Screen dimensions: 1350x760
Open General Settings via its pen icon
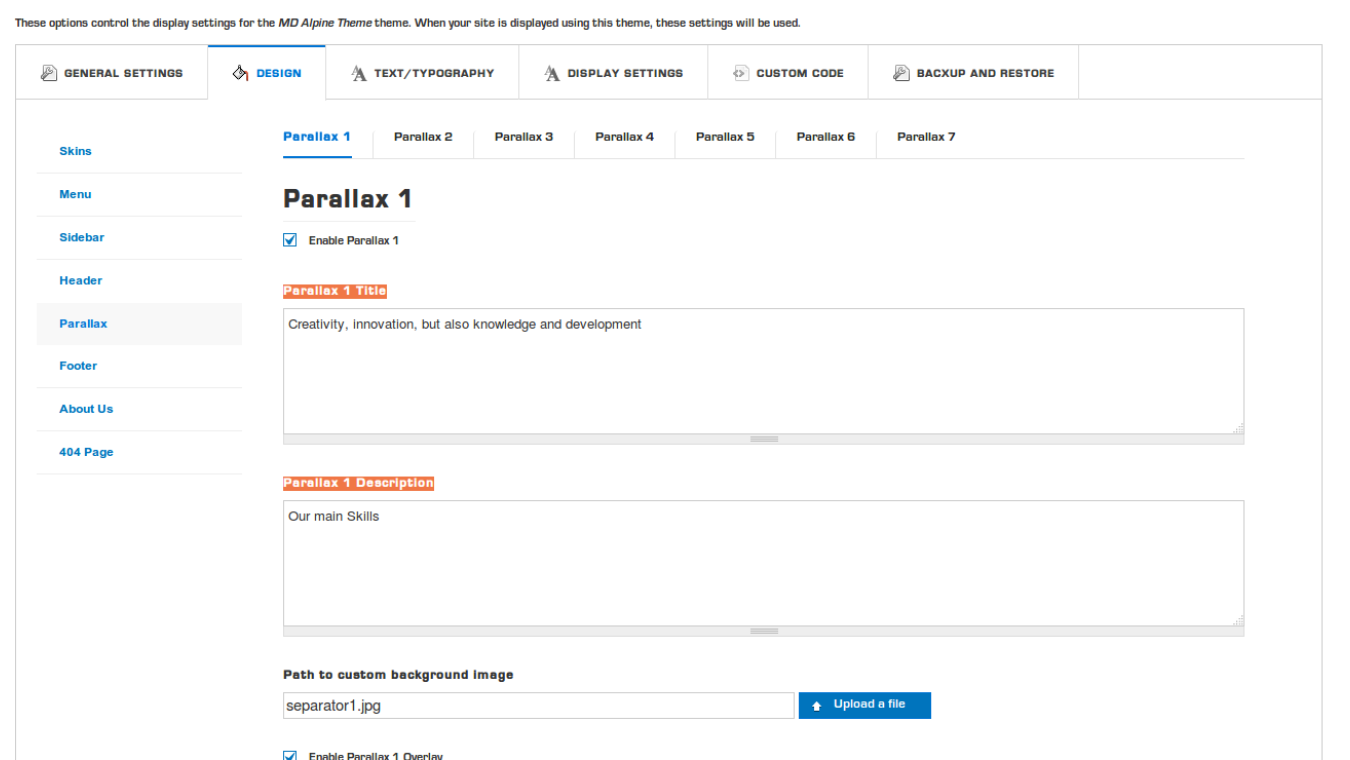click(48, 72)
